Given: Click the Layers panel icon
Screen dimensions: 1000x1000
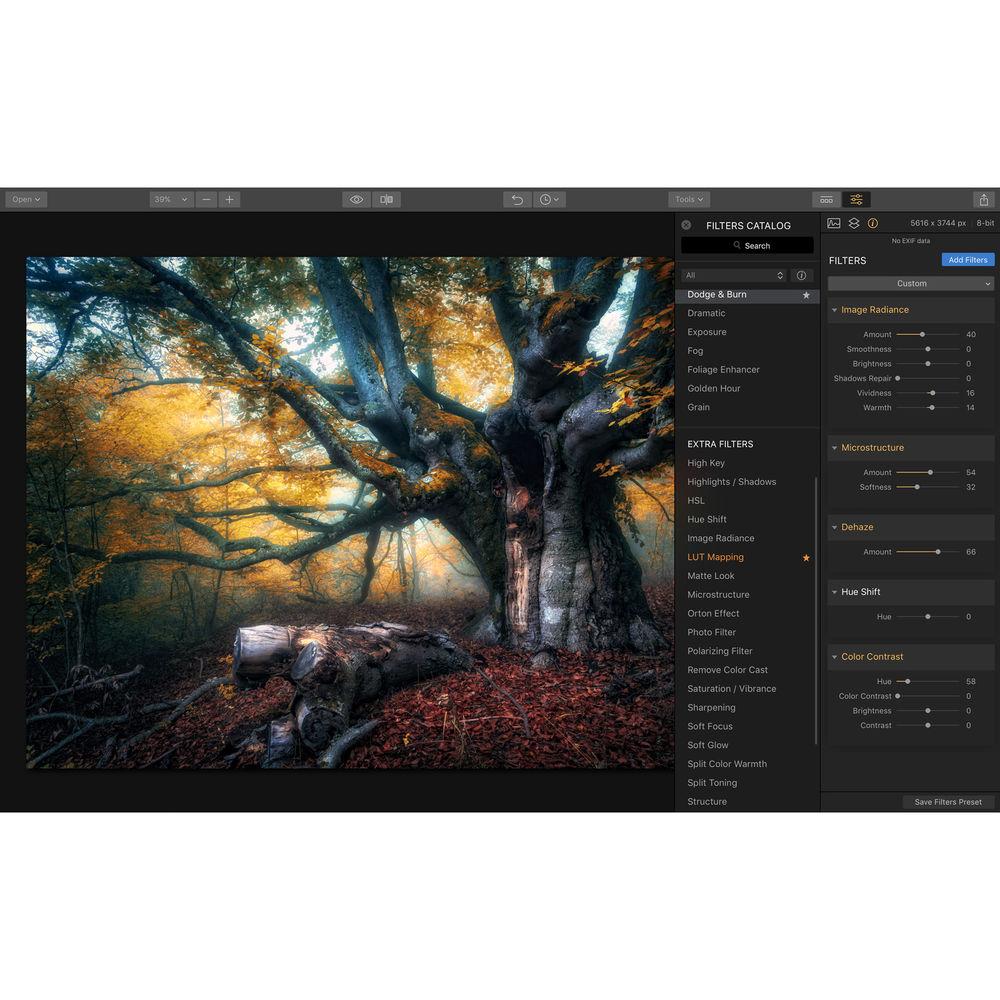Looking at the screenshot, I should tap(855, 222).
